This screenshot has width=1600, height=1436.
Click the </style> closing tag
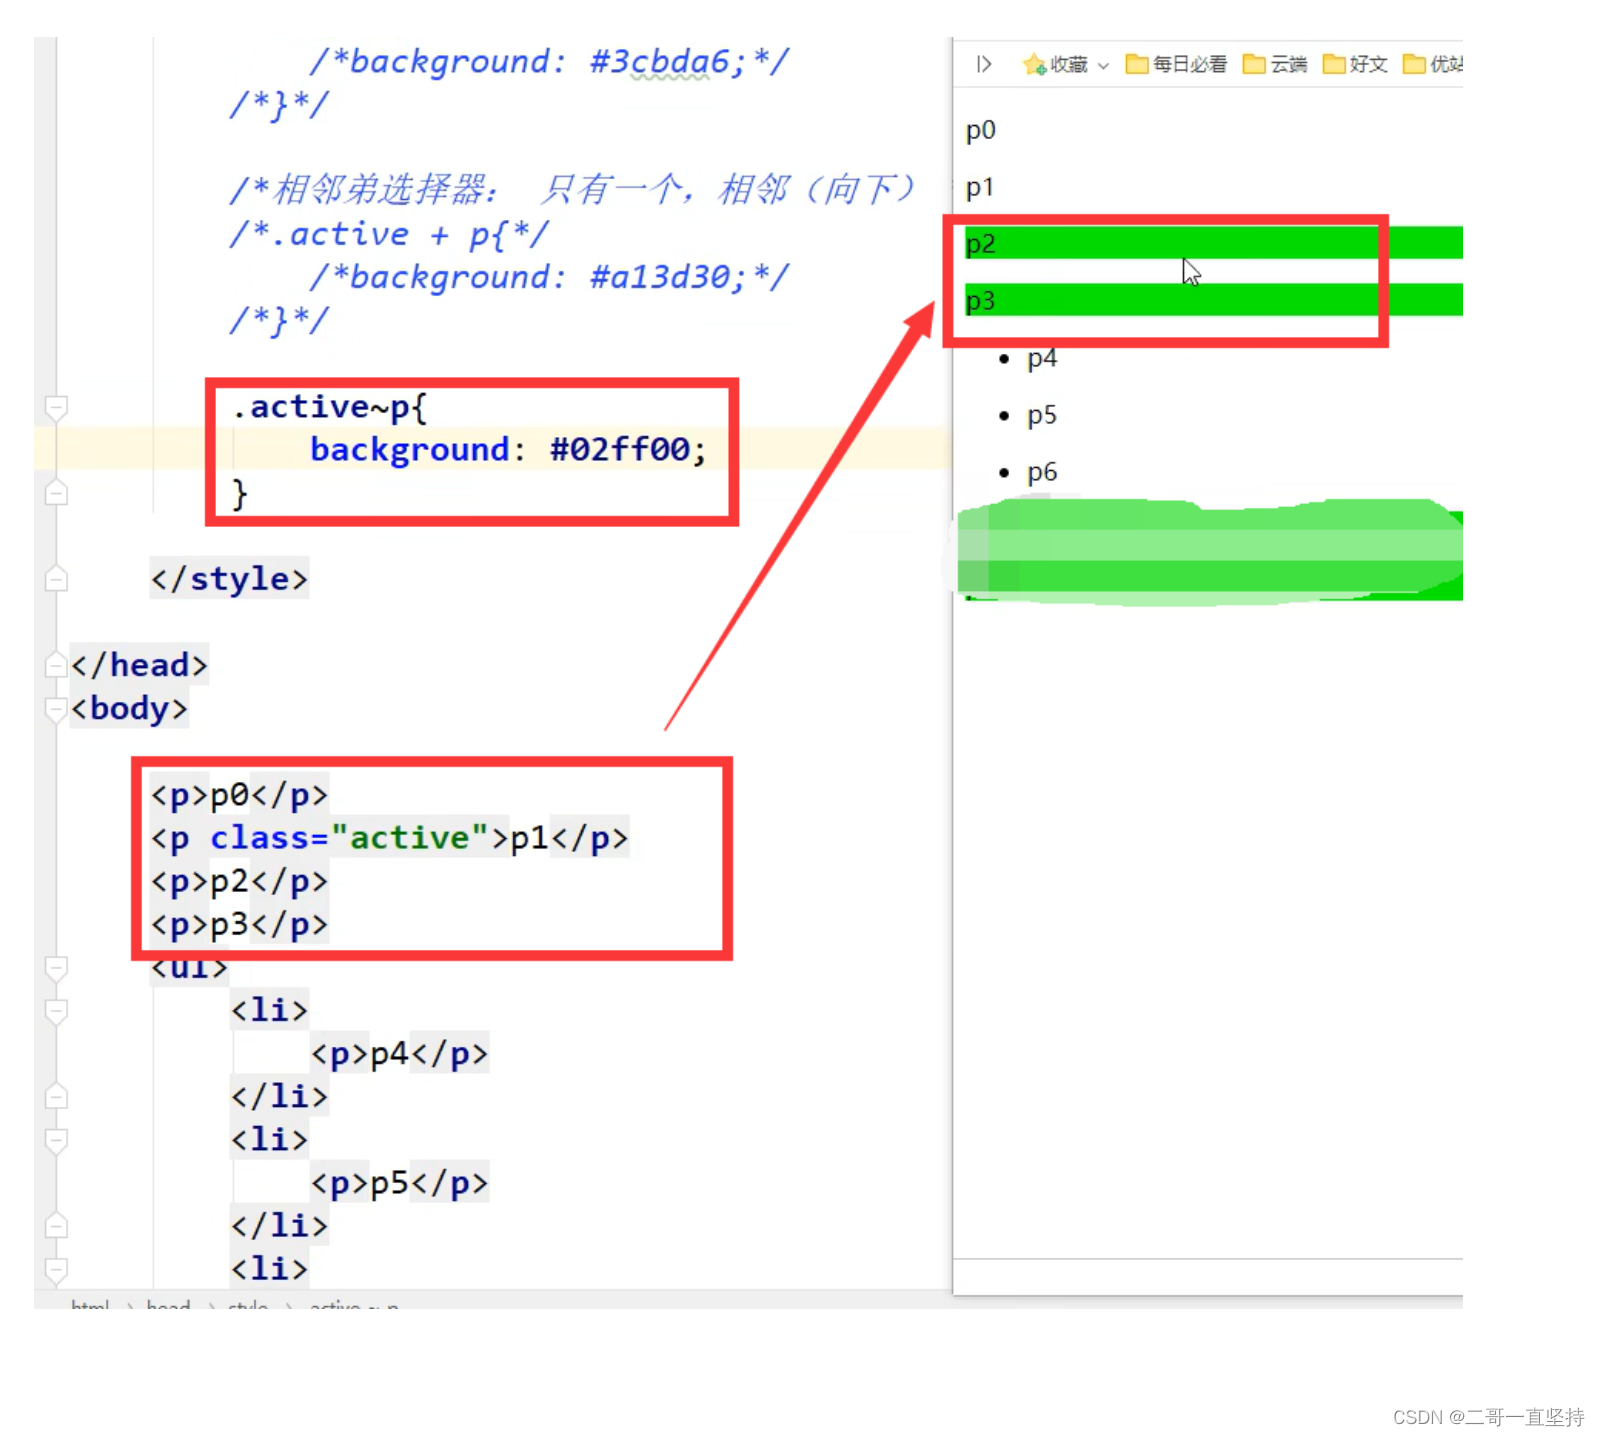(229, 579)
